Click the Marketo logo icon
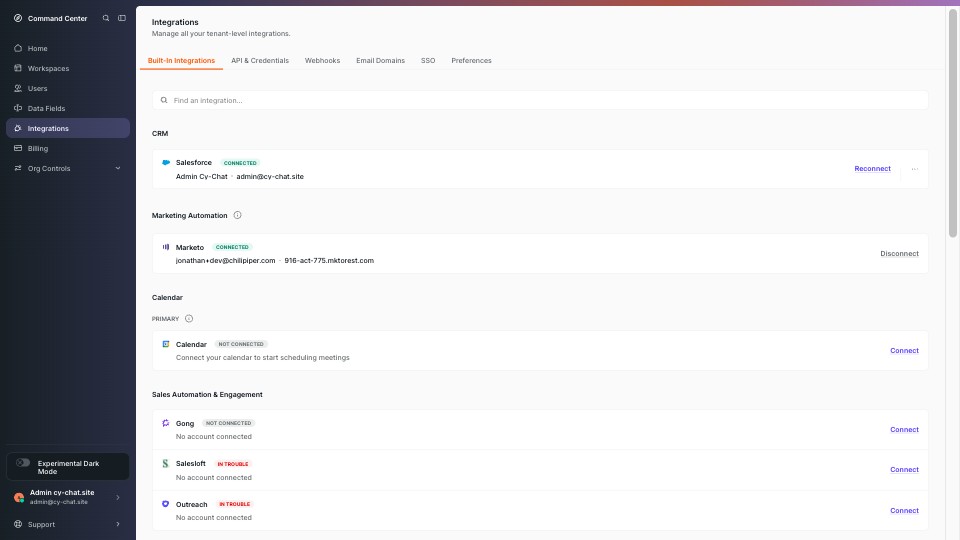Viewport: 960px width, 540px height. point(165,247)
